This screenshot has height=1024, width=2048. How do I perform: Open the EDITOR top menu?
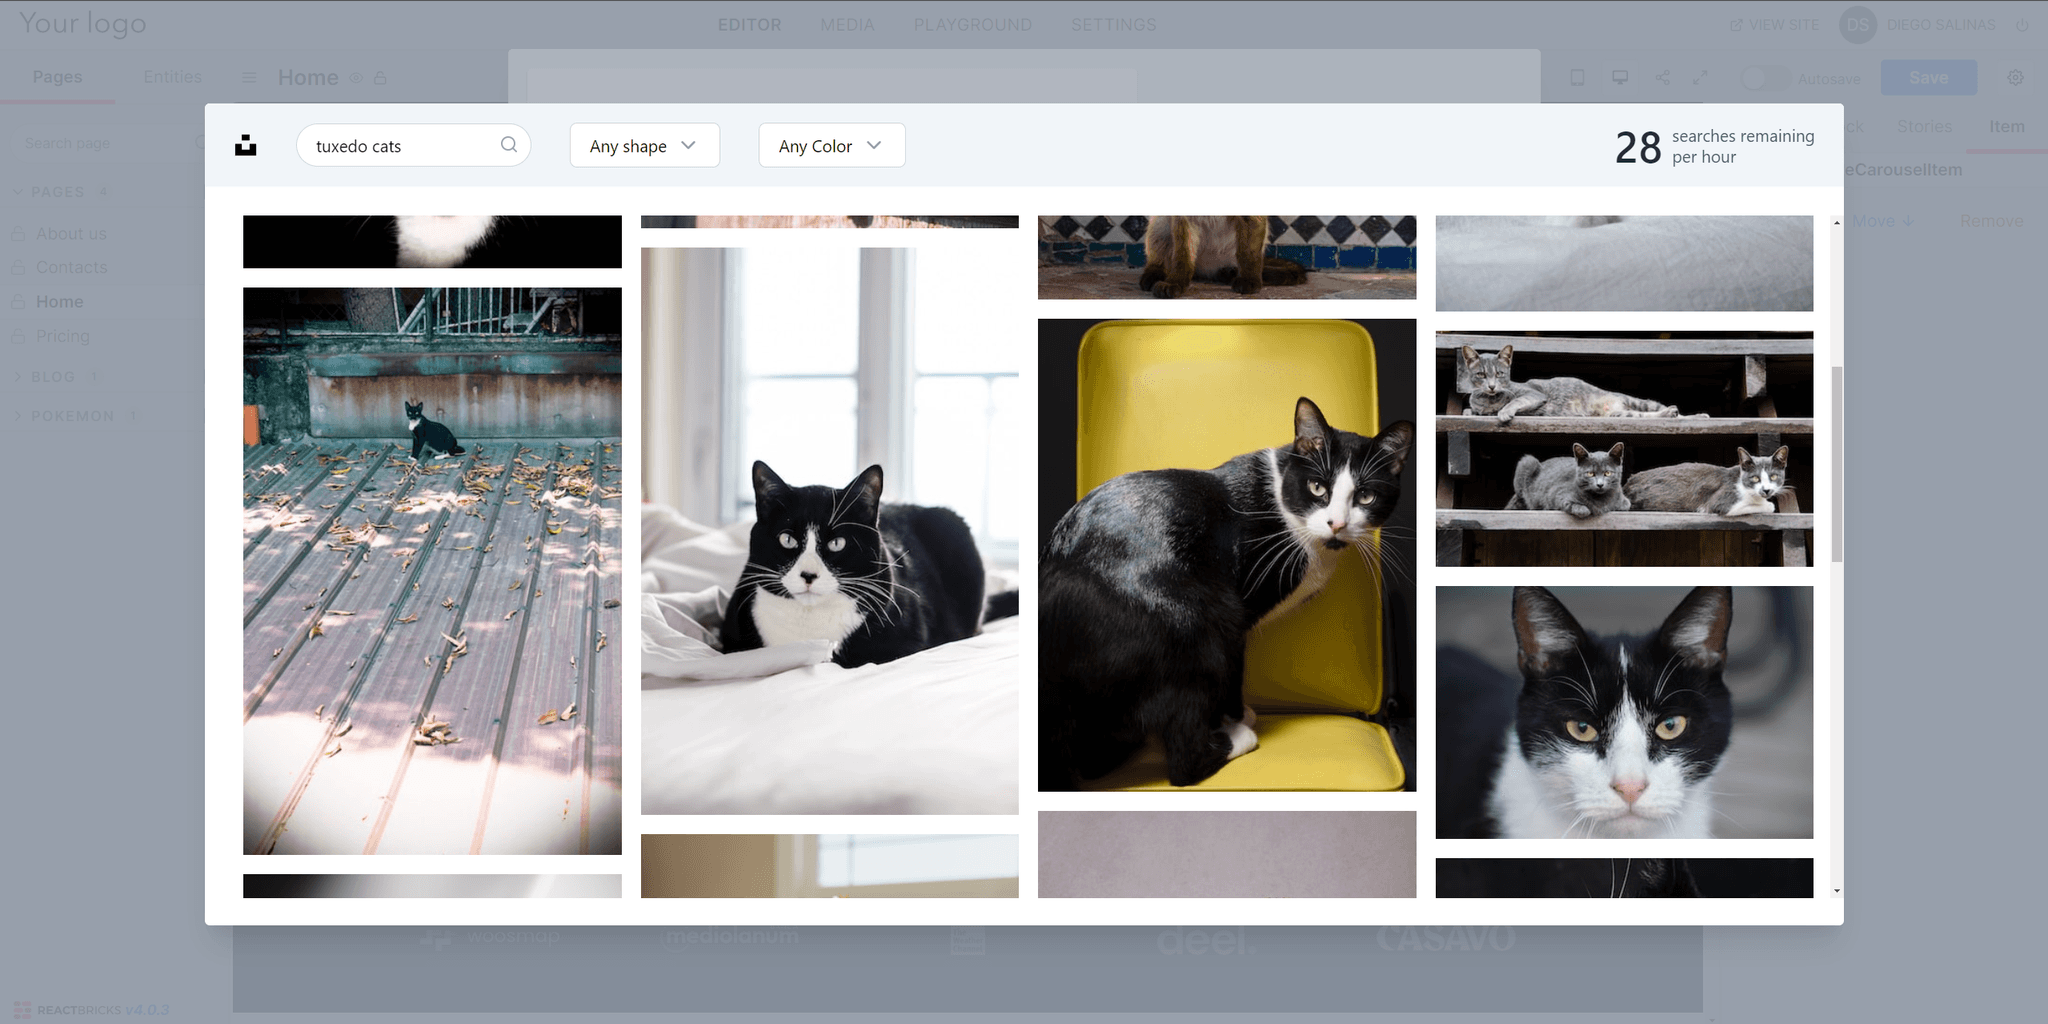[x=750, y=25]
